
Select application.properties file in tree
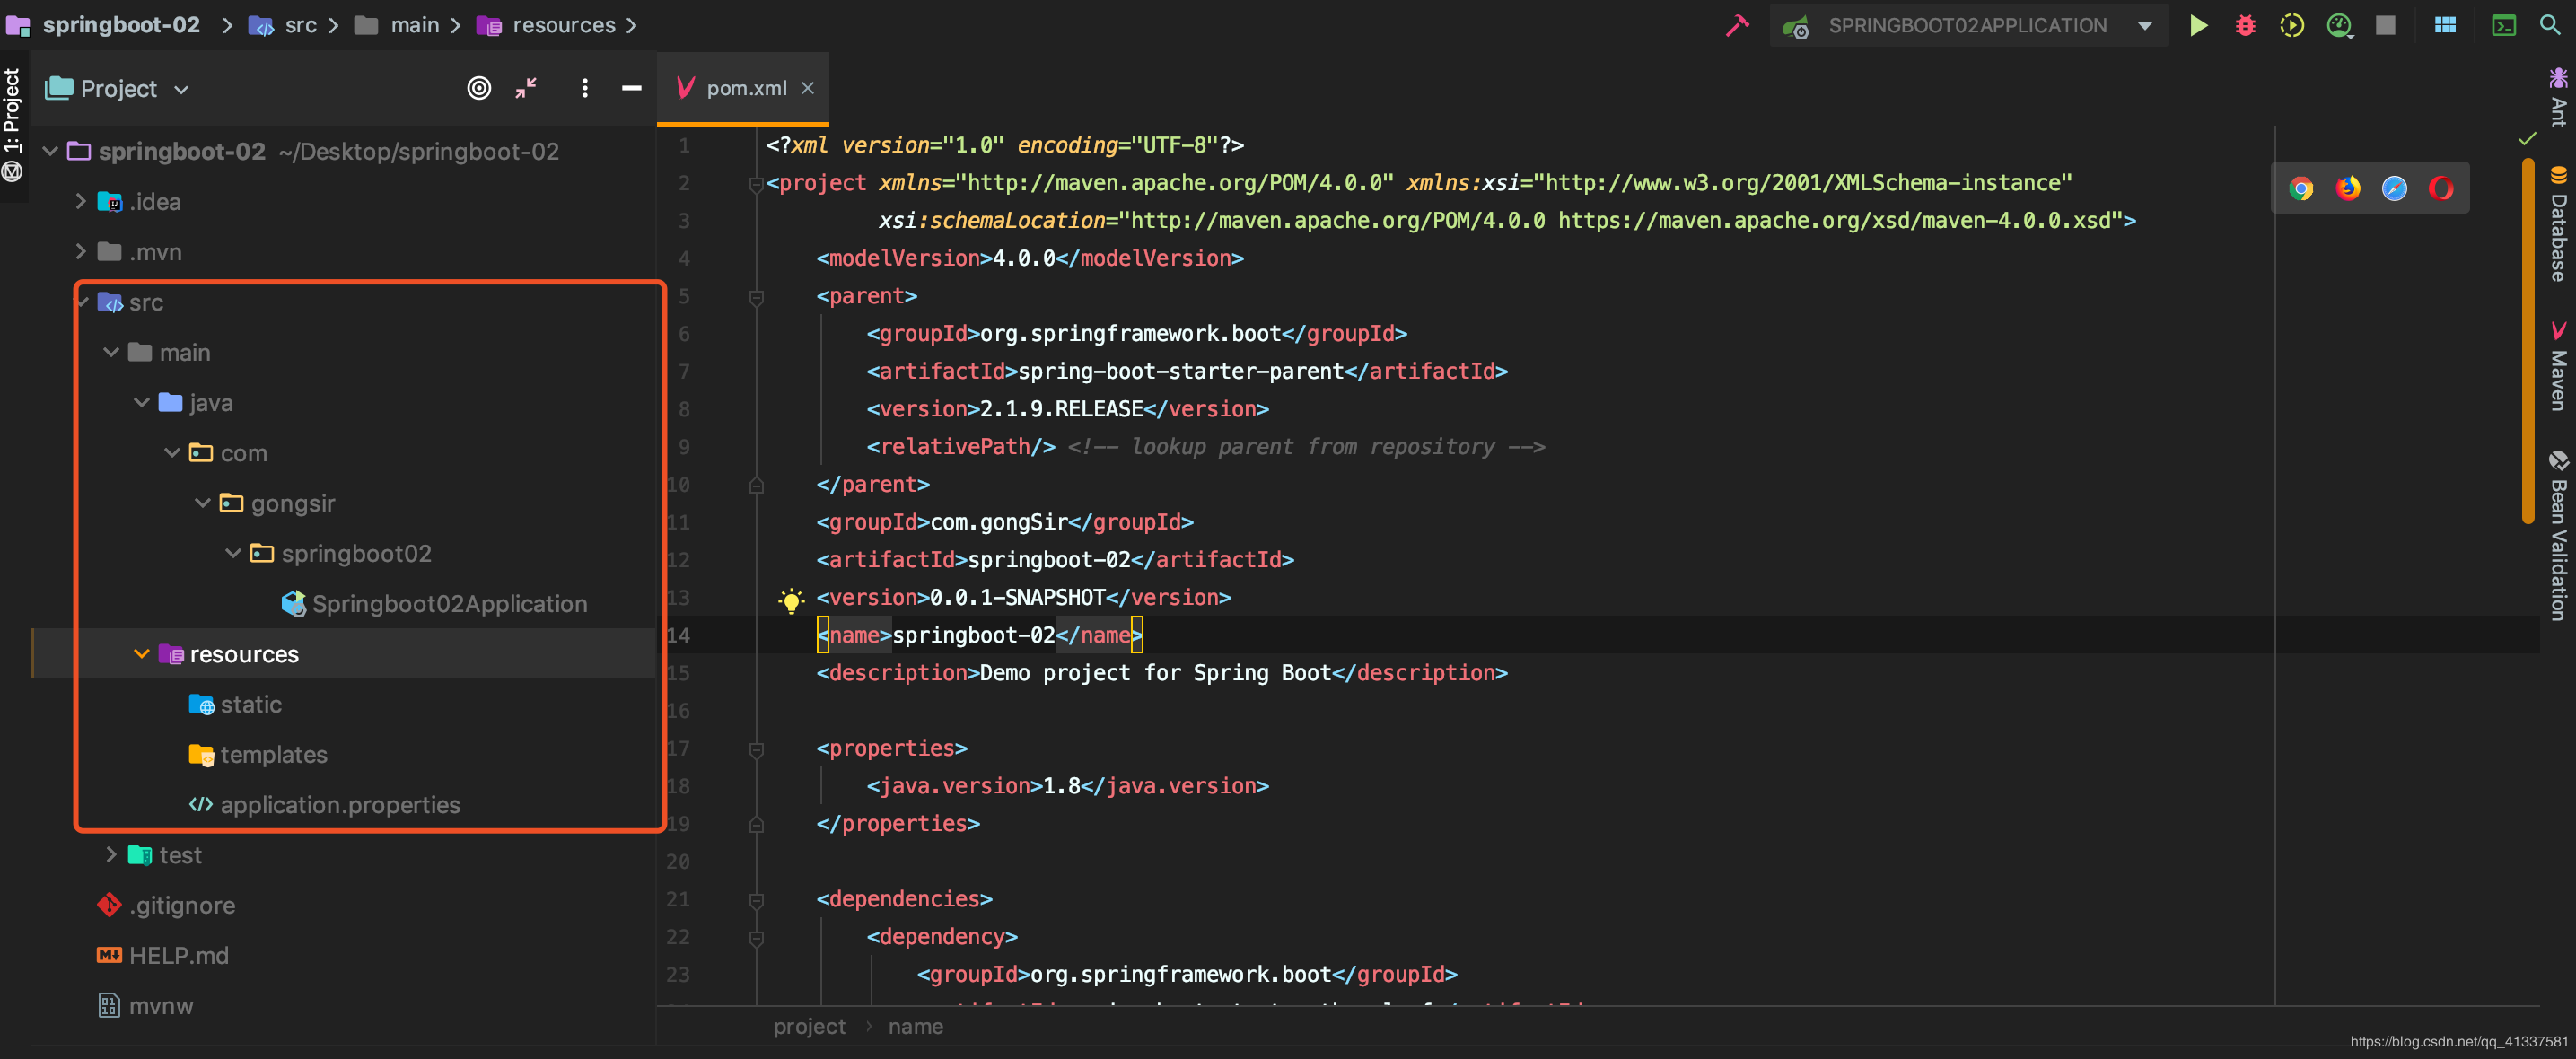tap(339, 805)
